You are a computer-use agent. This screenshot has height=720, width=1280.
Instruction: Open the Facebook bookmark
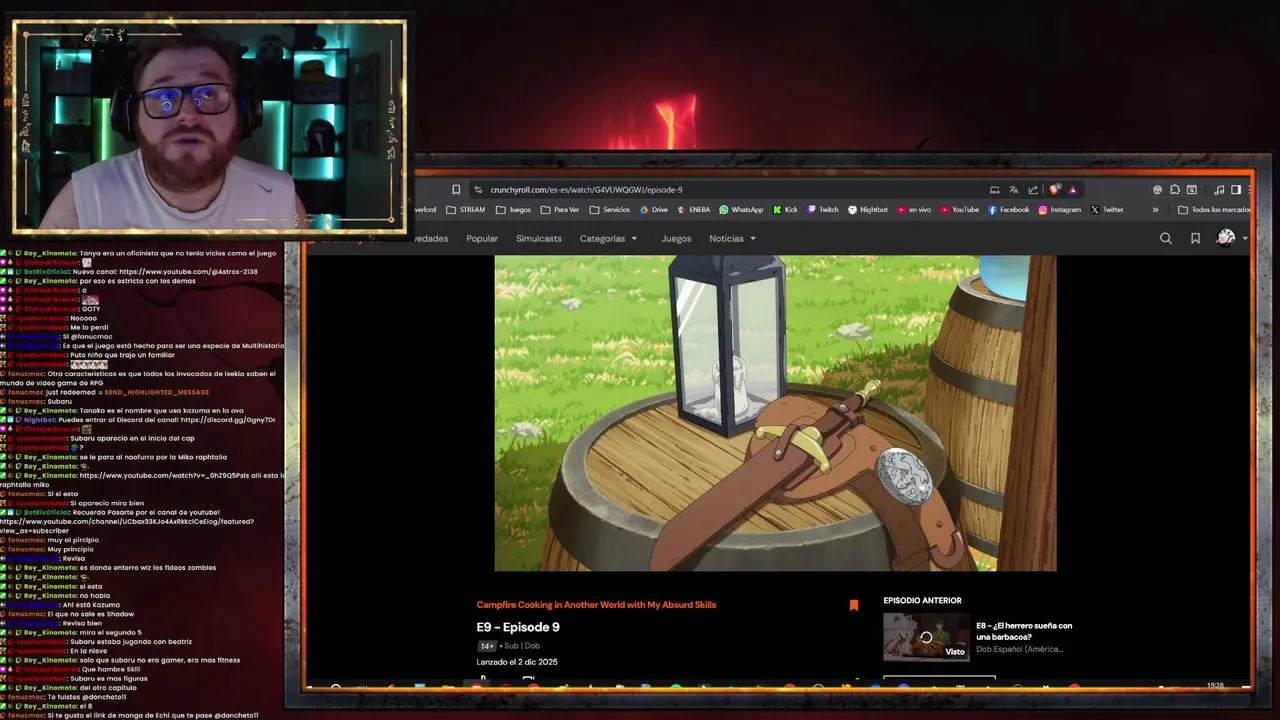click(x=1009, y=210)
